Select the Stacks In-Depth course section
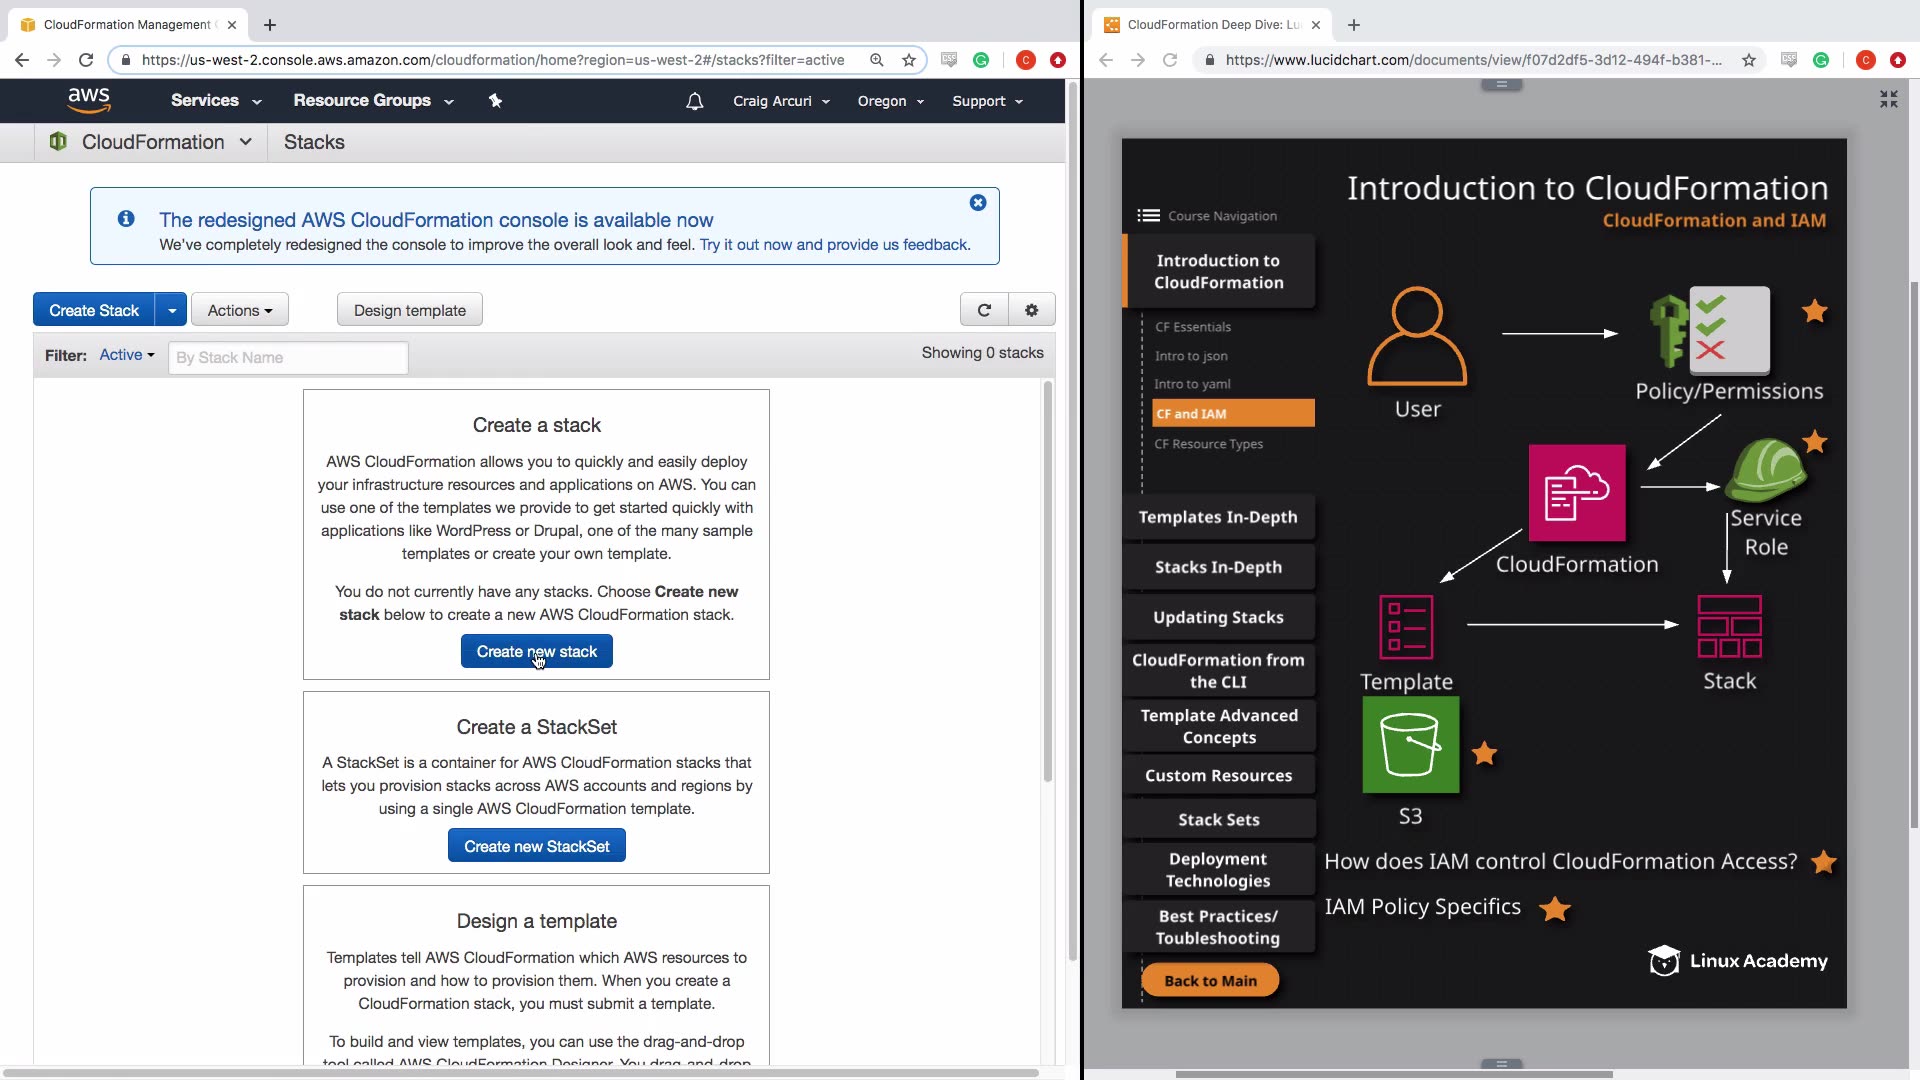This screenshot has height=1080, width=1920. point(1217,567)
